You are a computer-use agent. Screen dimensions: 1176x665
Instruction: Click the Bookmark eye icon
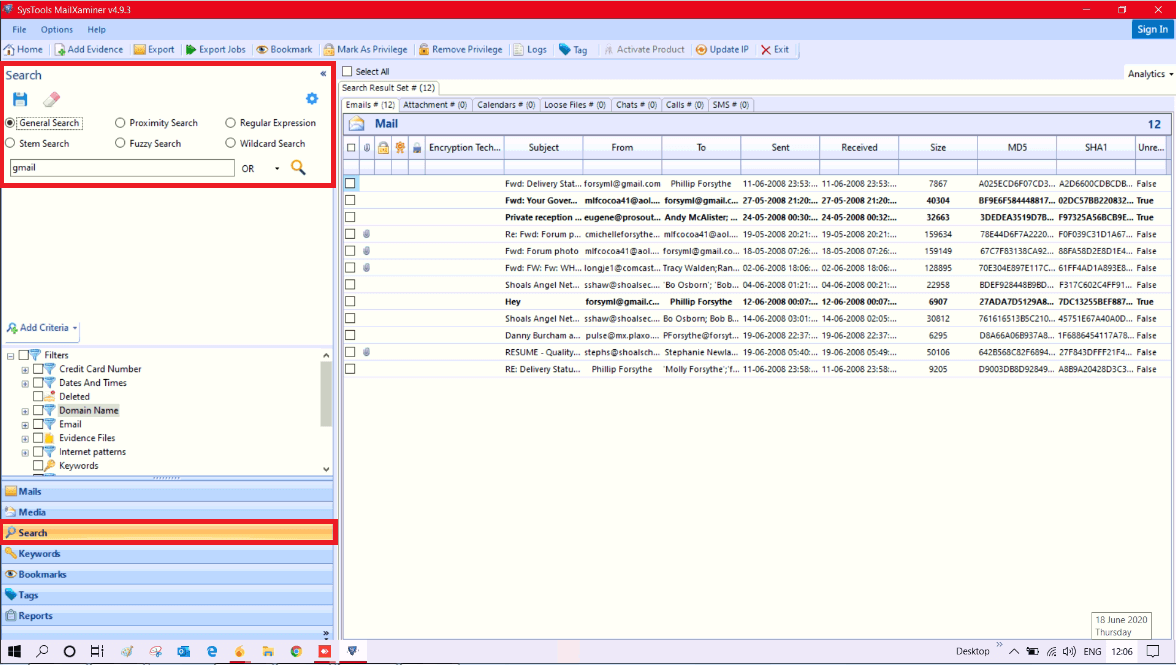(262, 49)
